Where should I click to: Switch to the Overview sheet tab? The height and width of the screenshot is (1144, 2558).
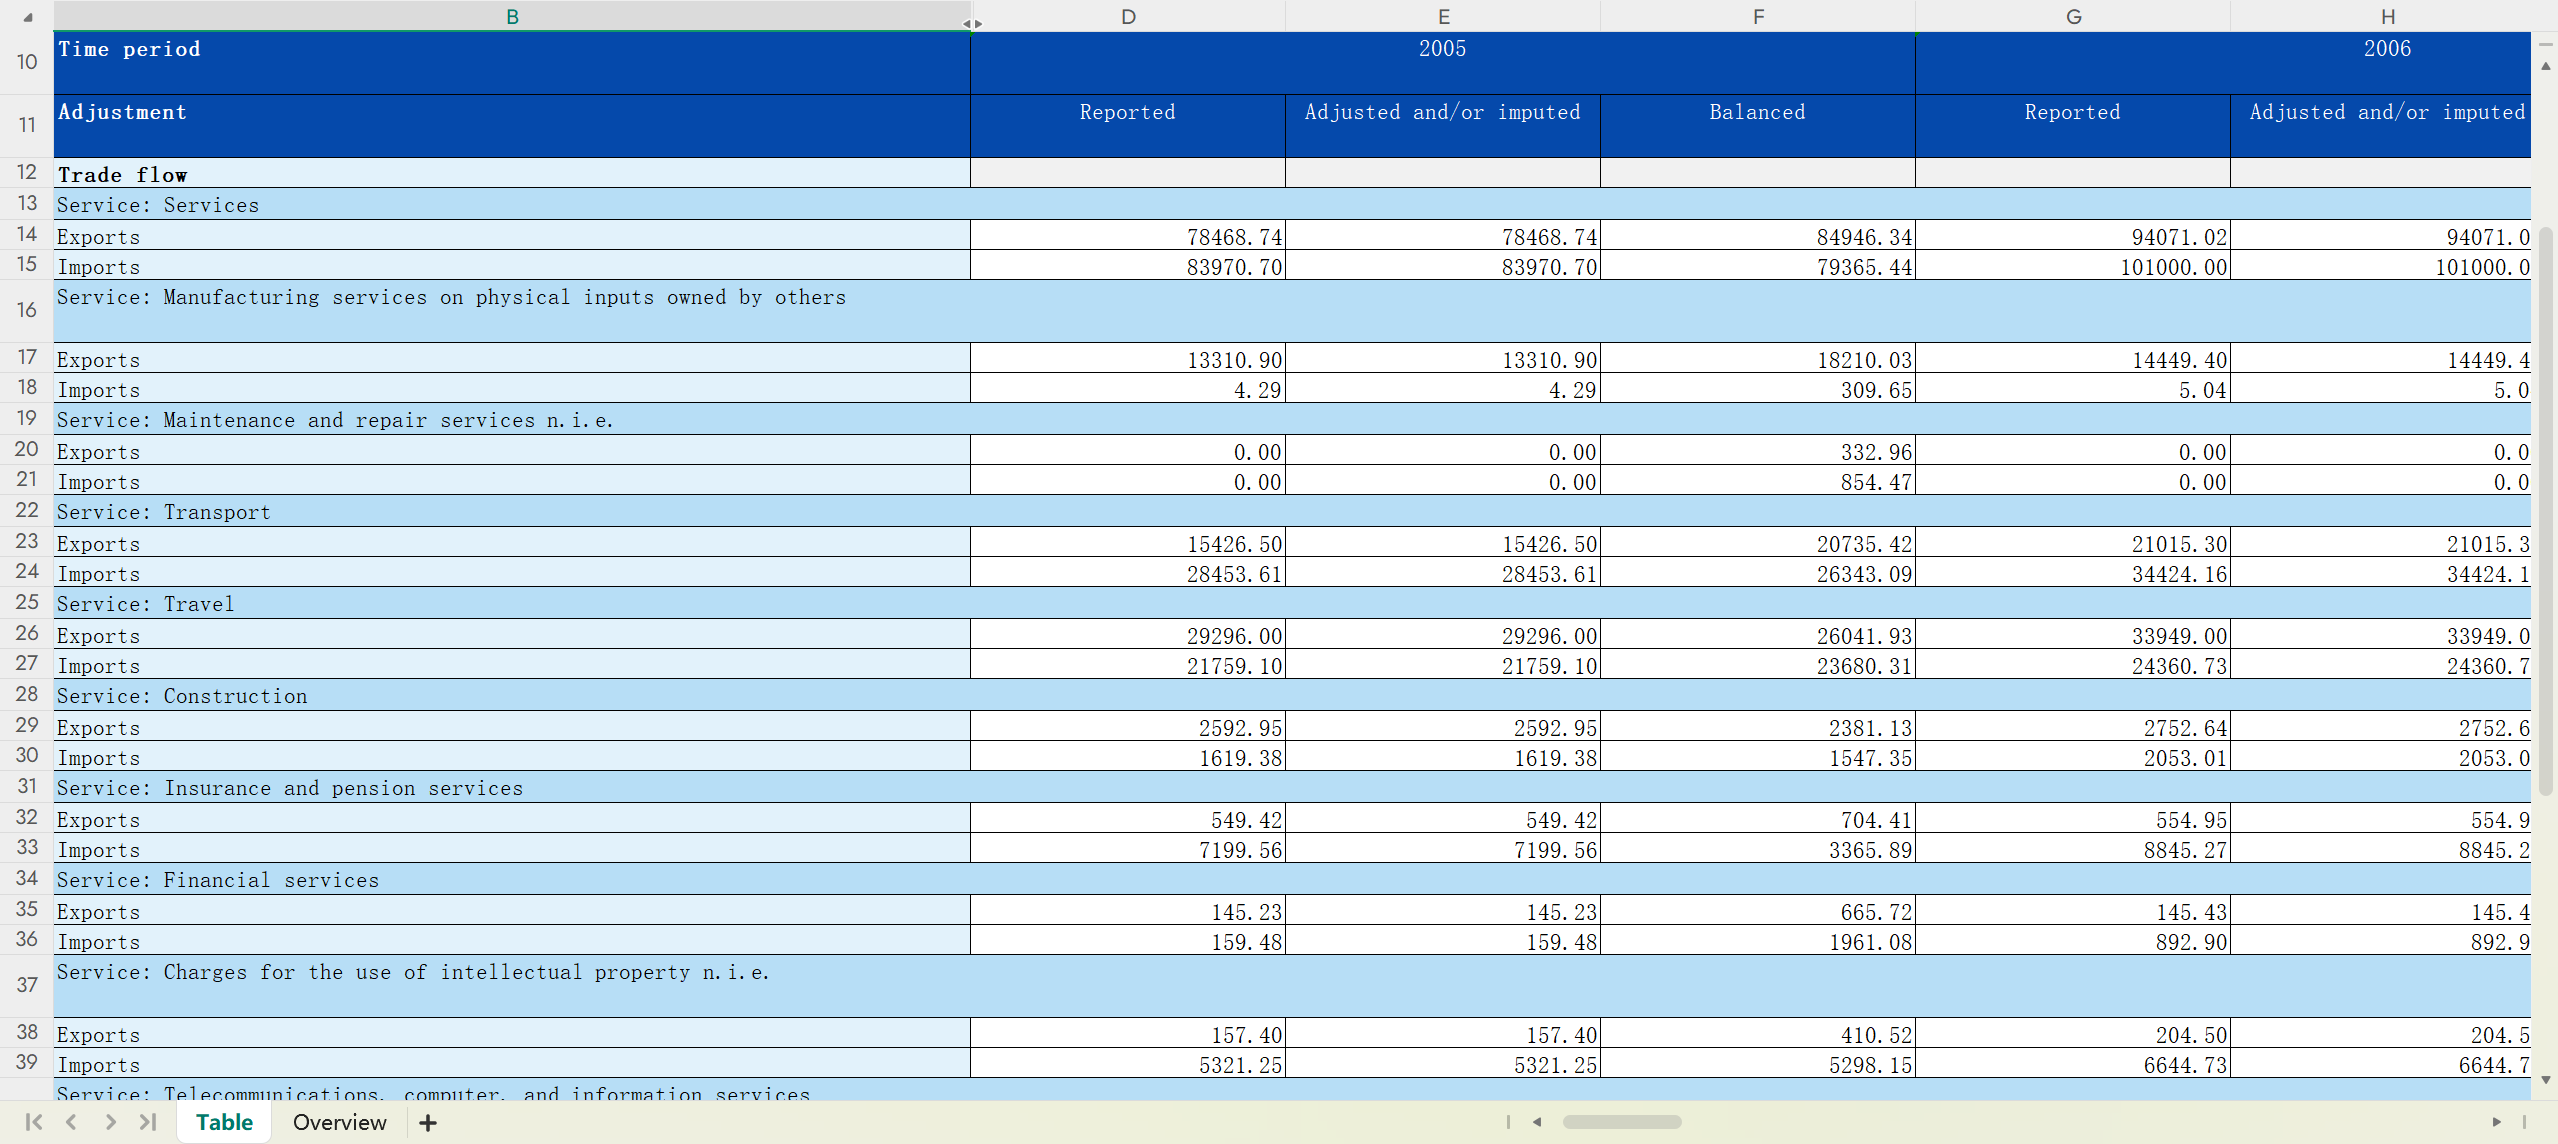pos(339,1122)
